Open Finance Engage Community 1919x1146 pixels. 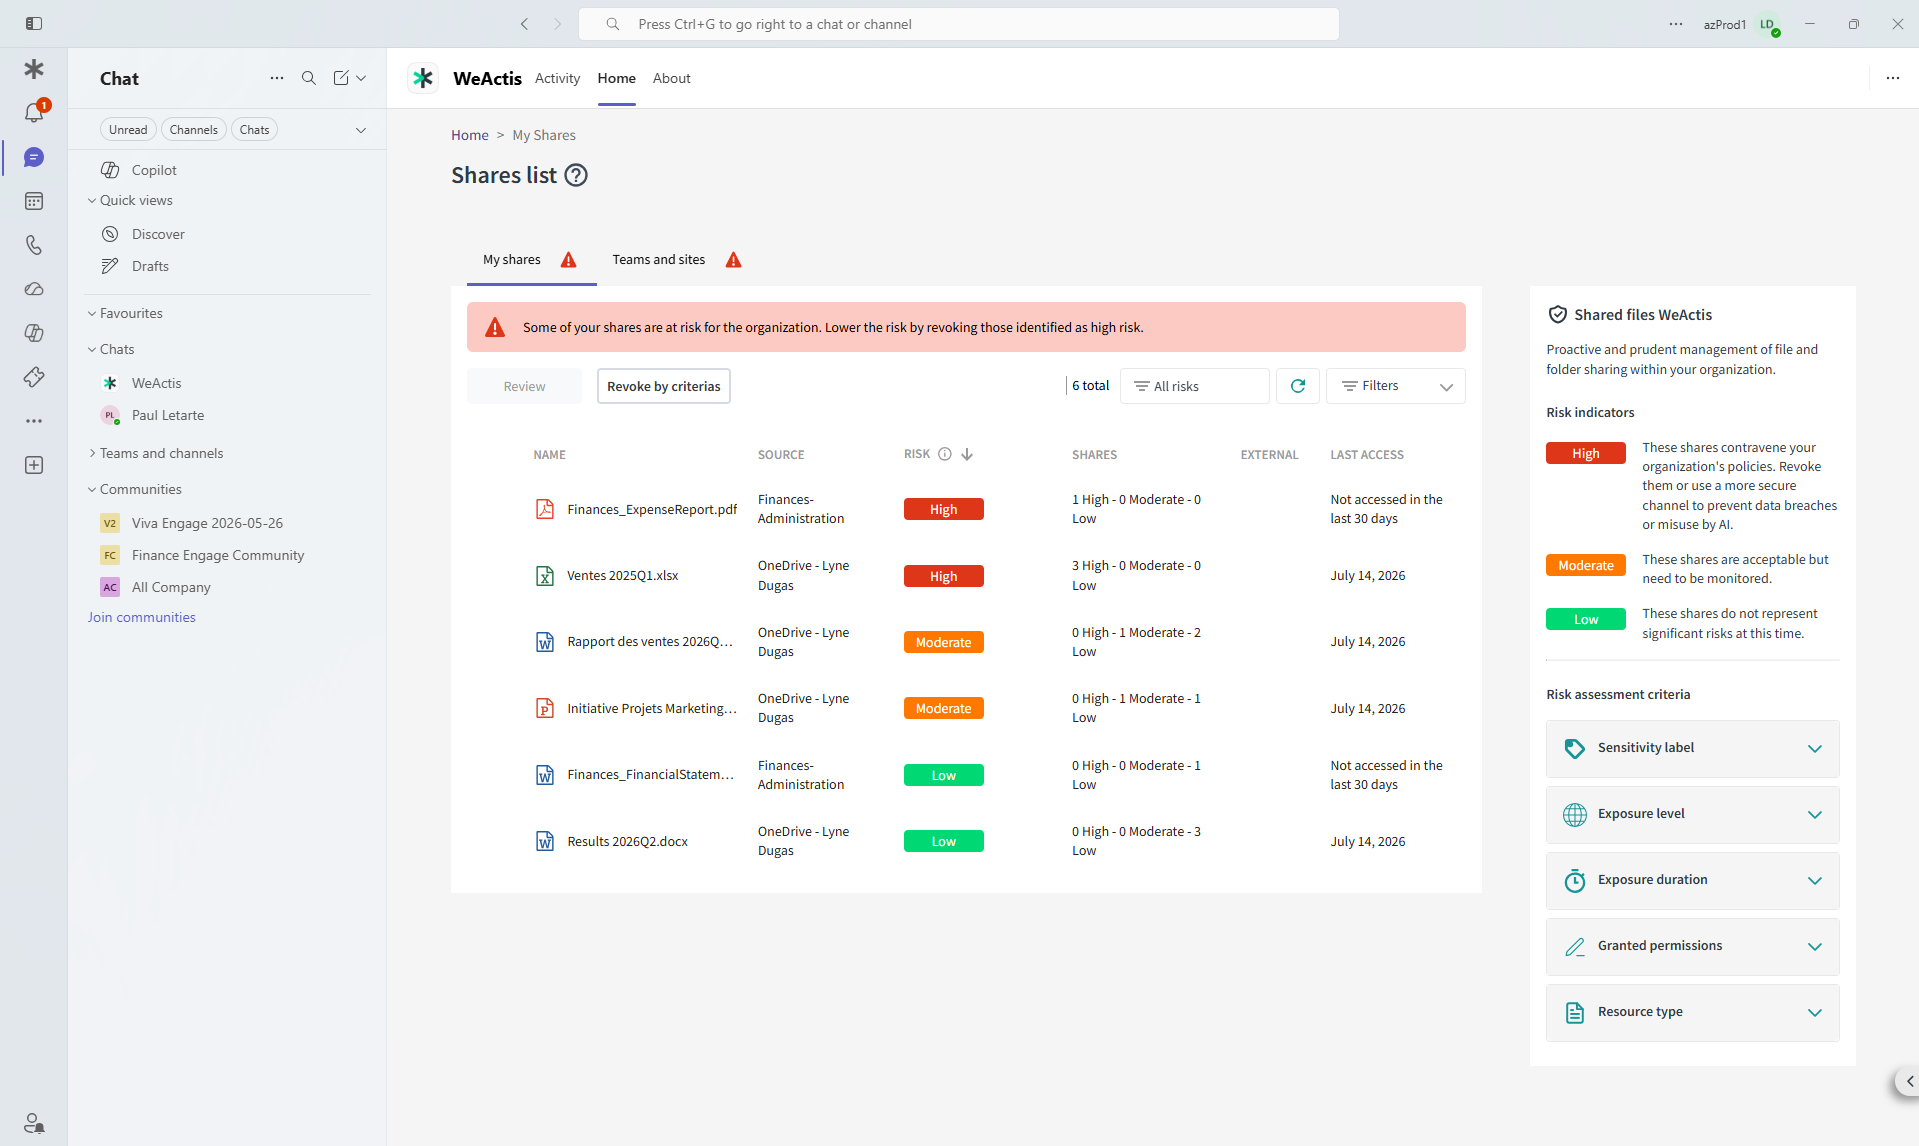point(228,555)
